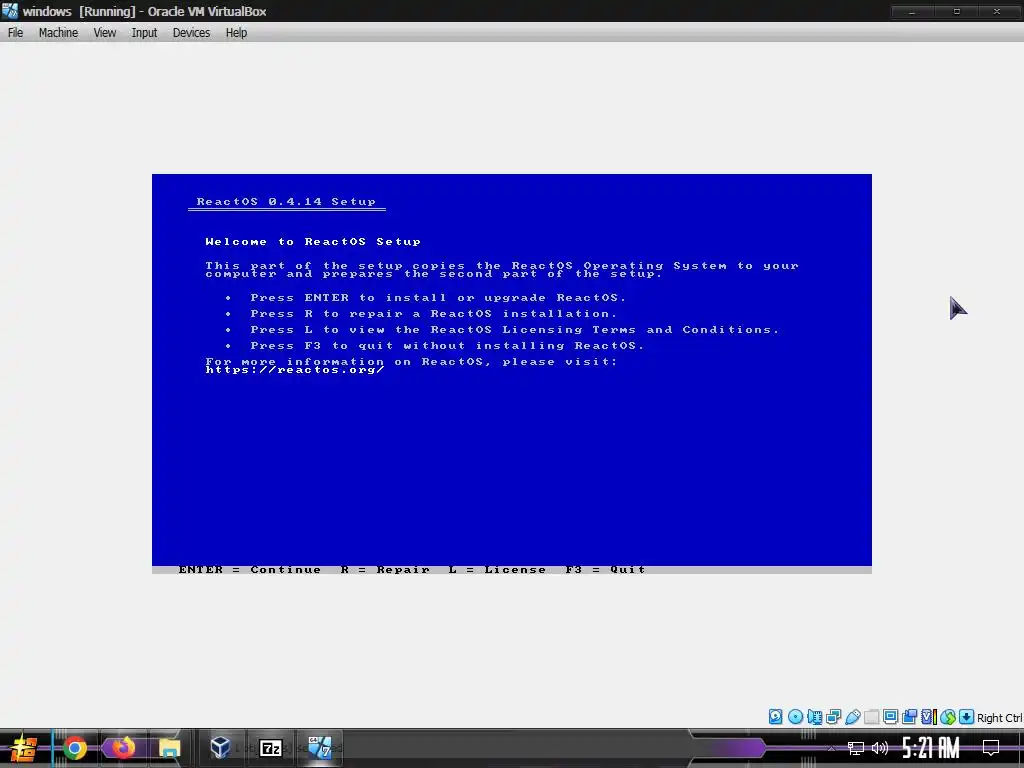Screen dimensions: 1024x768
Task: Click the optical disk status icon
Action: point(795,717)
